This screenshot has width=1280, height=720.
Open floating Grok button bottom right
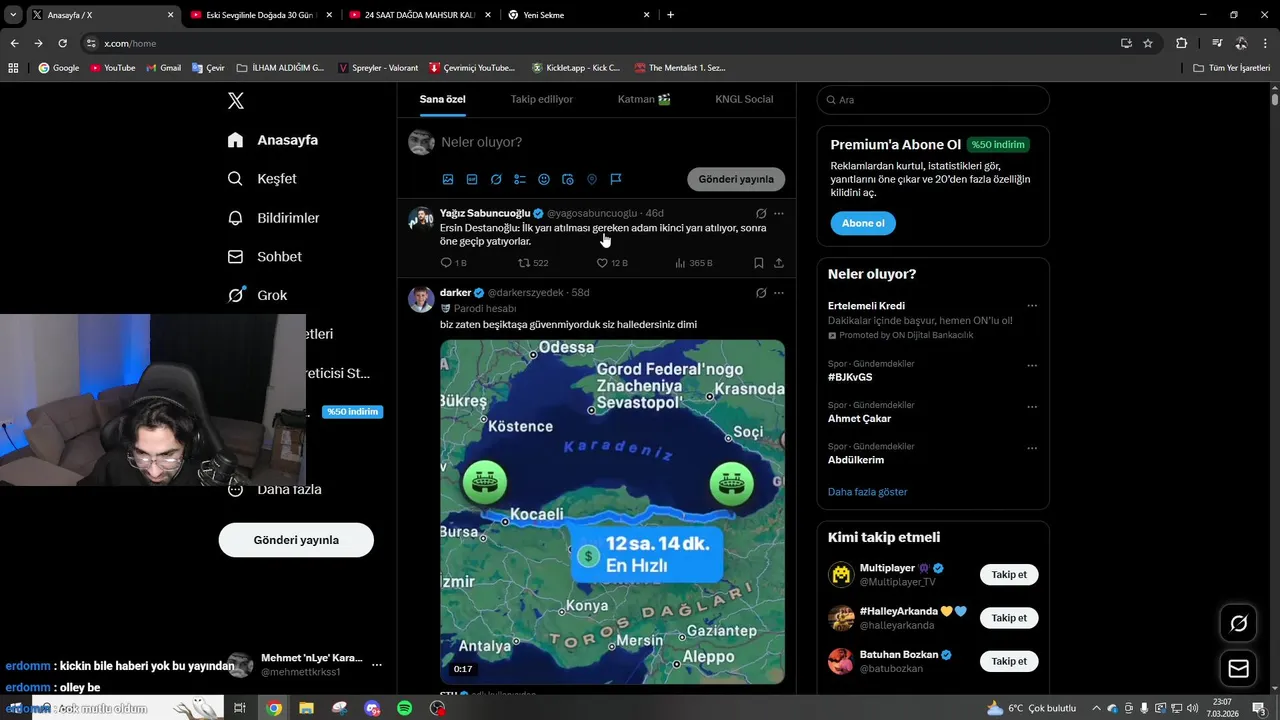tap(1238, 624)
